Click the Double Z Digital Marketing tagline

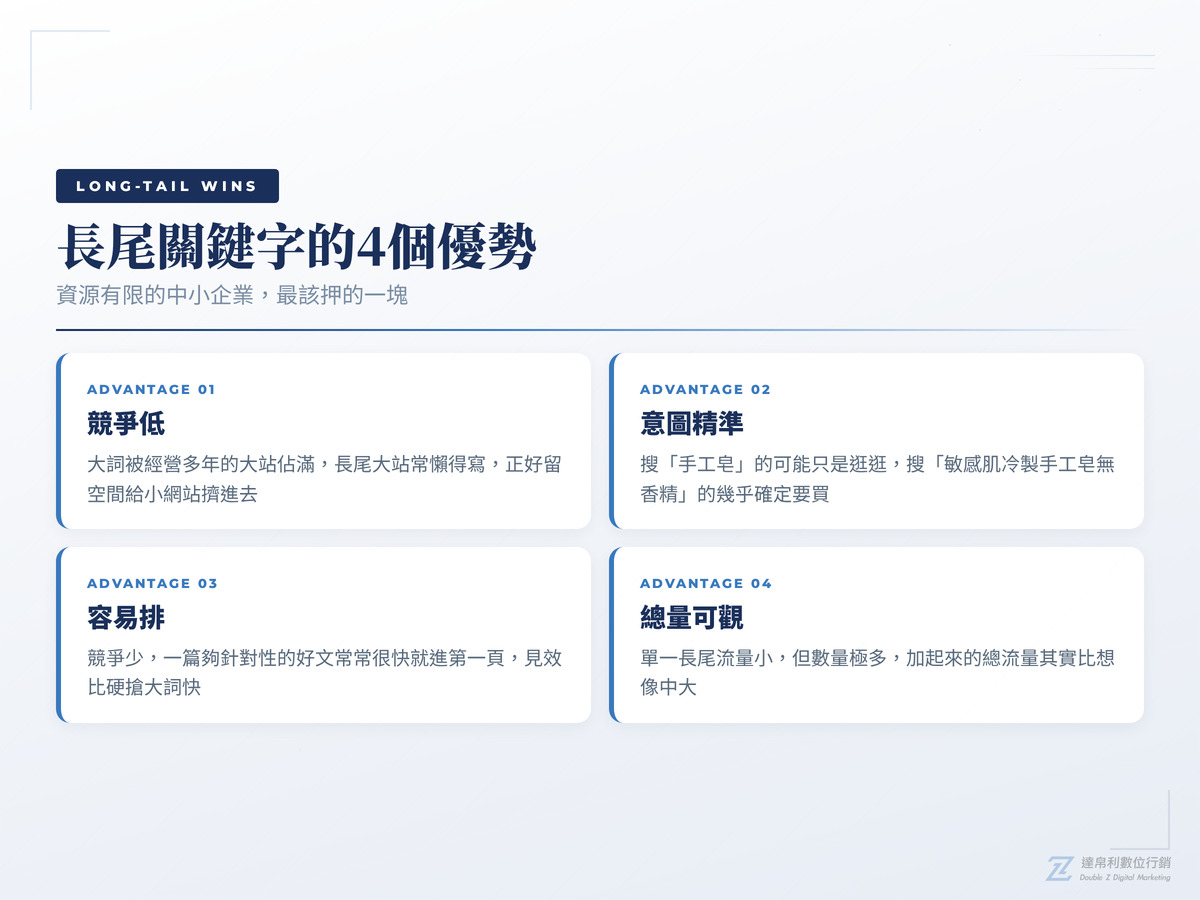point(1125,877)
